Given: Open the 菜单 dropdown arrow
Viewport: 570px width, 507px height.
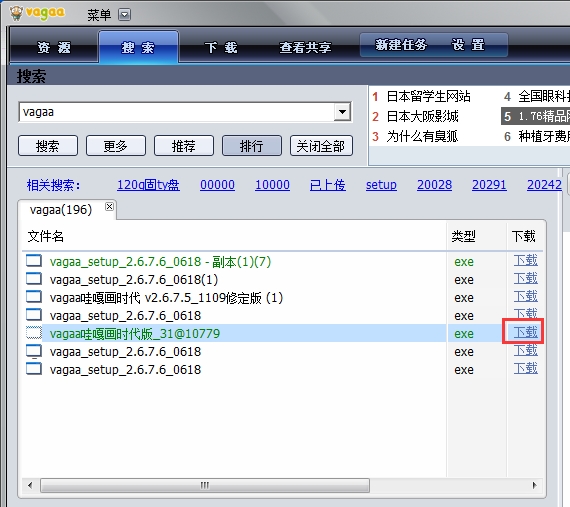Looking at the screenshot, I should 124,15.
